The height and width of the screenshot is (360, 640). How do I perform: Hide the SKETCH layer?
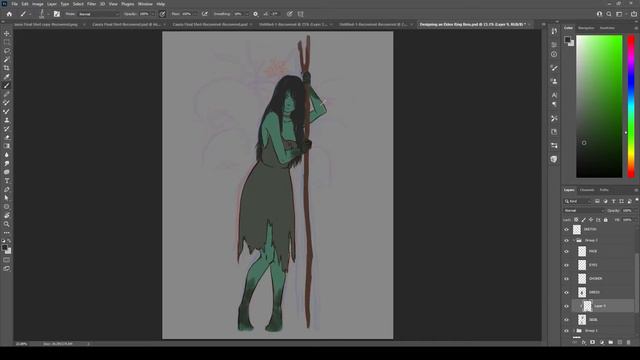[567, 229]
